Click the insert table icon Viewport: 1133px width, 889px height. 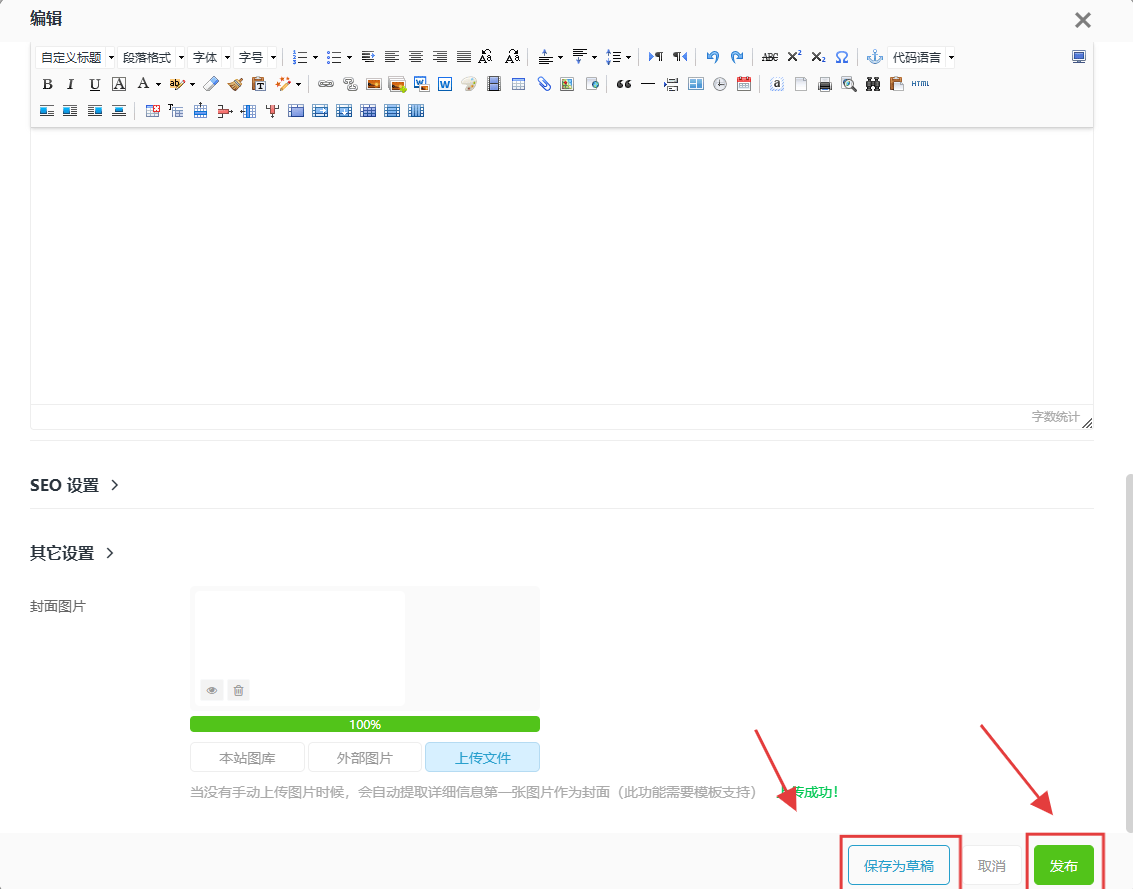click(518, 85)
